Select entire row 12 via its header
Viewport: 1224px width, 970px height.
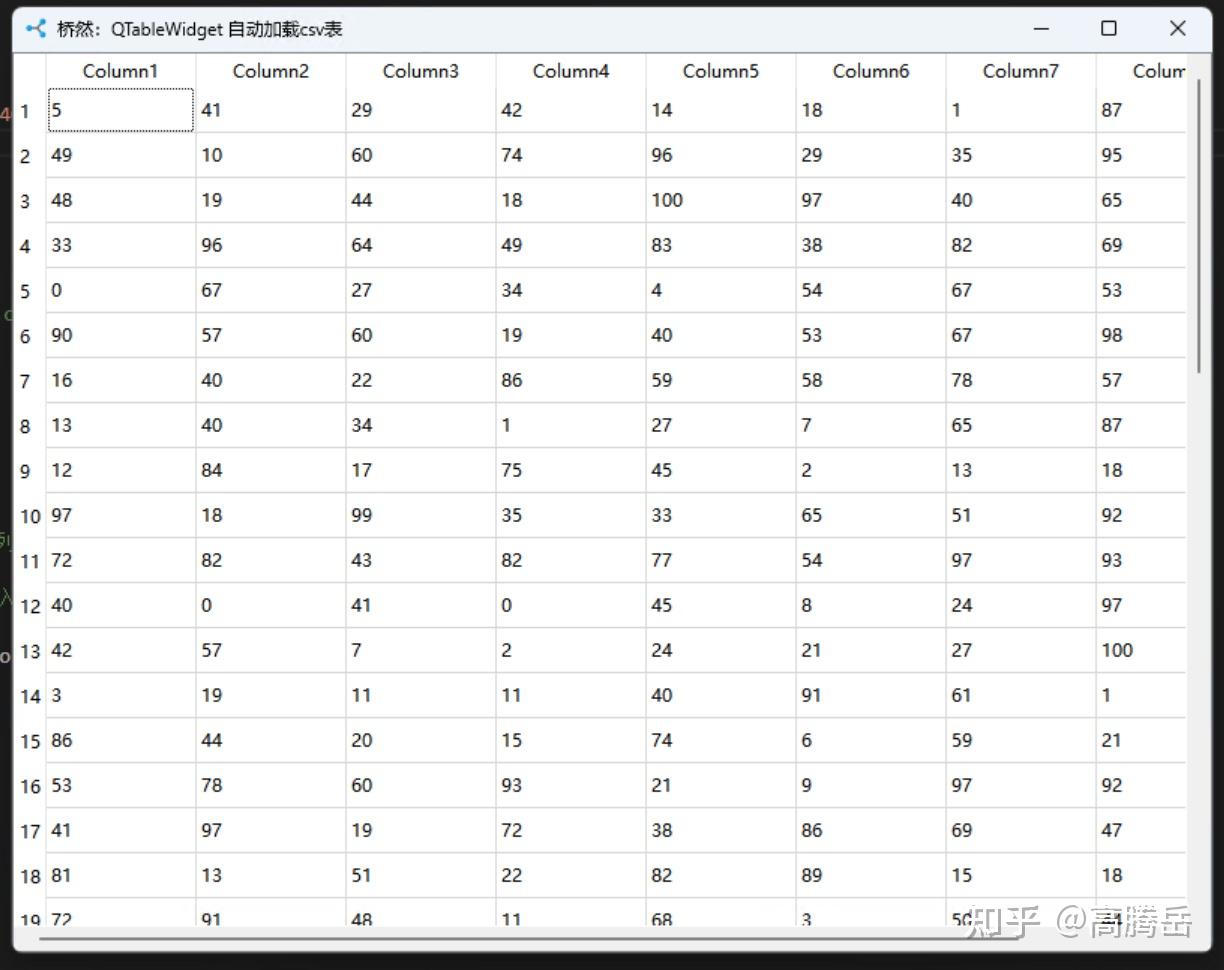click(x=30, y=606)
